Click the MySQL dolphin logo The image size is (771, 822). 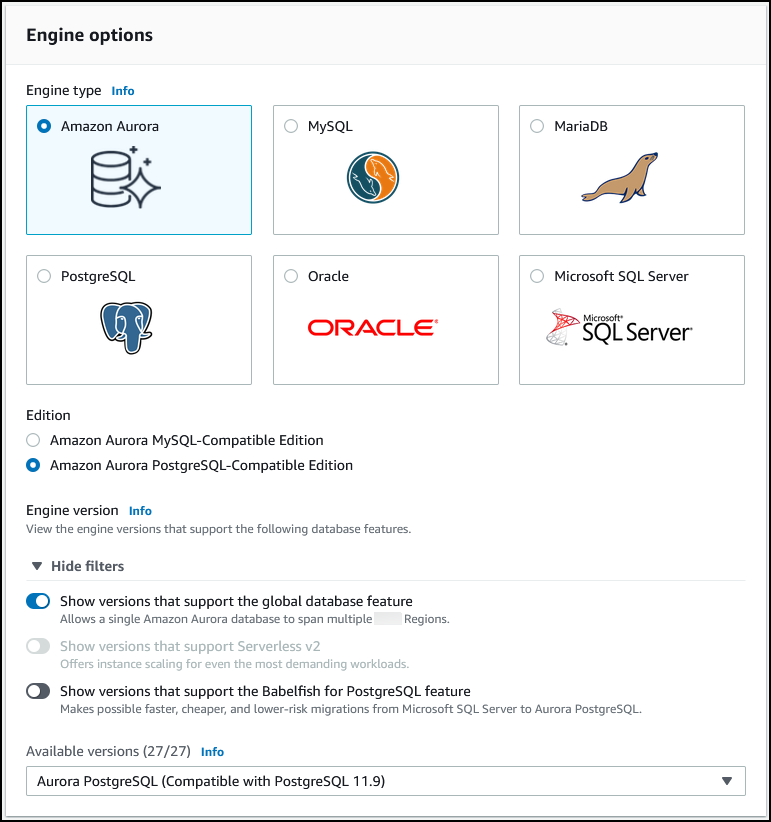point(373,180)
